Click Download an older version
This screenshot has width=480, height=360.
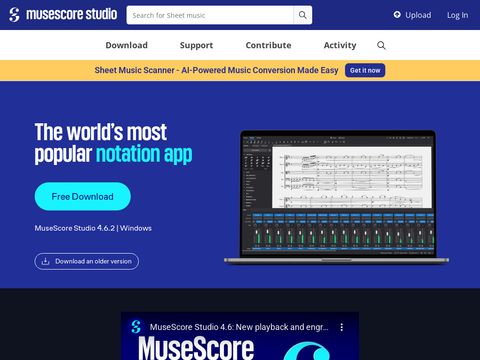coord(87,261)
